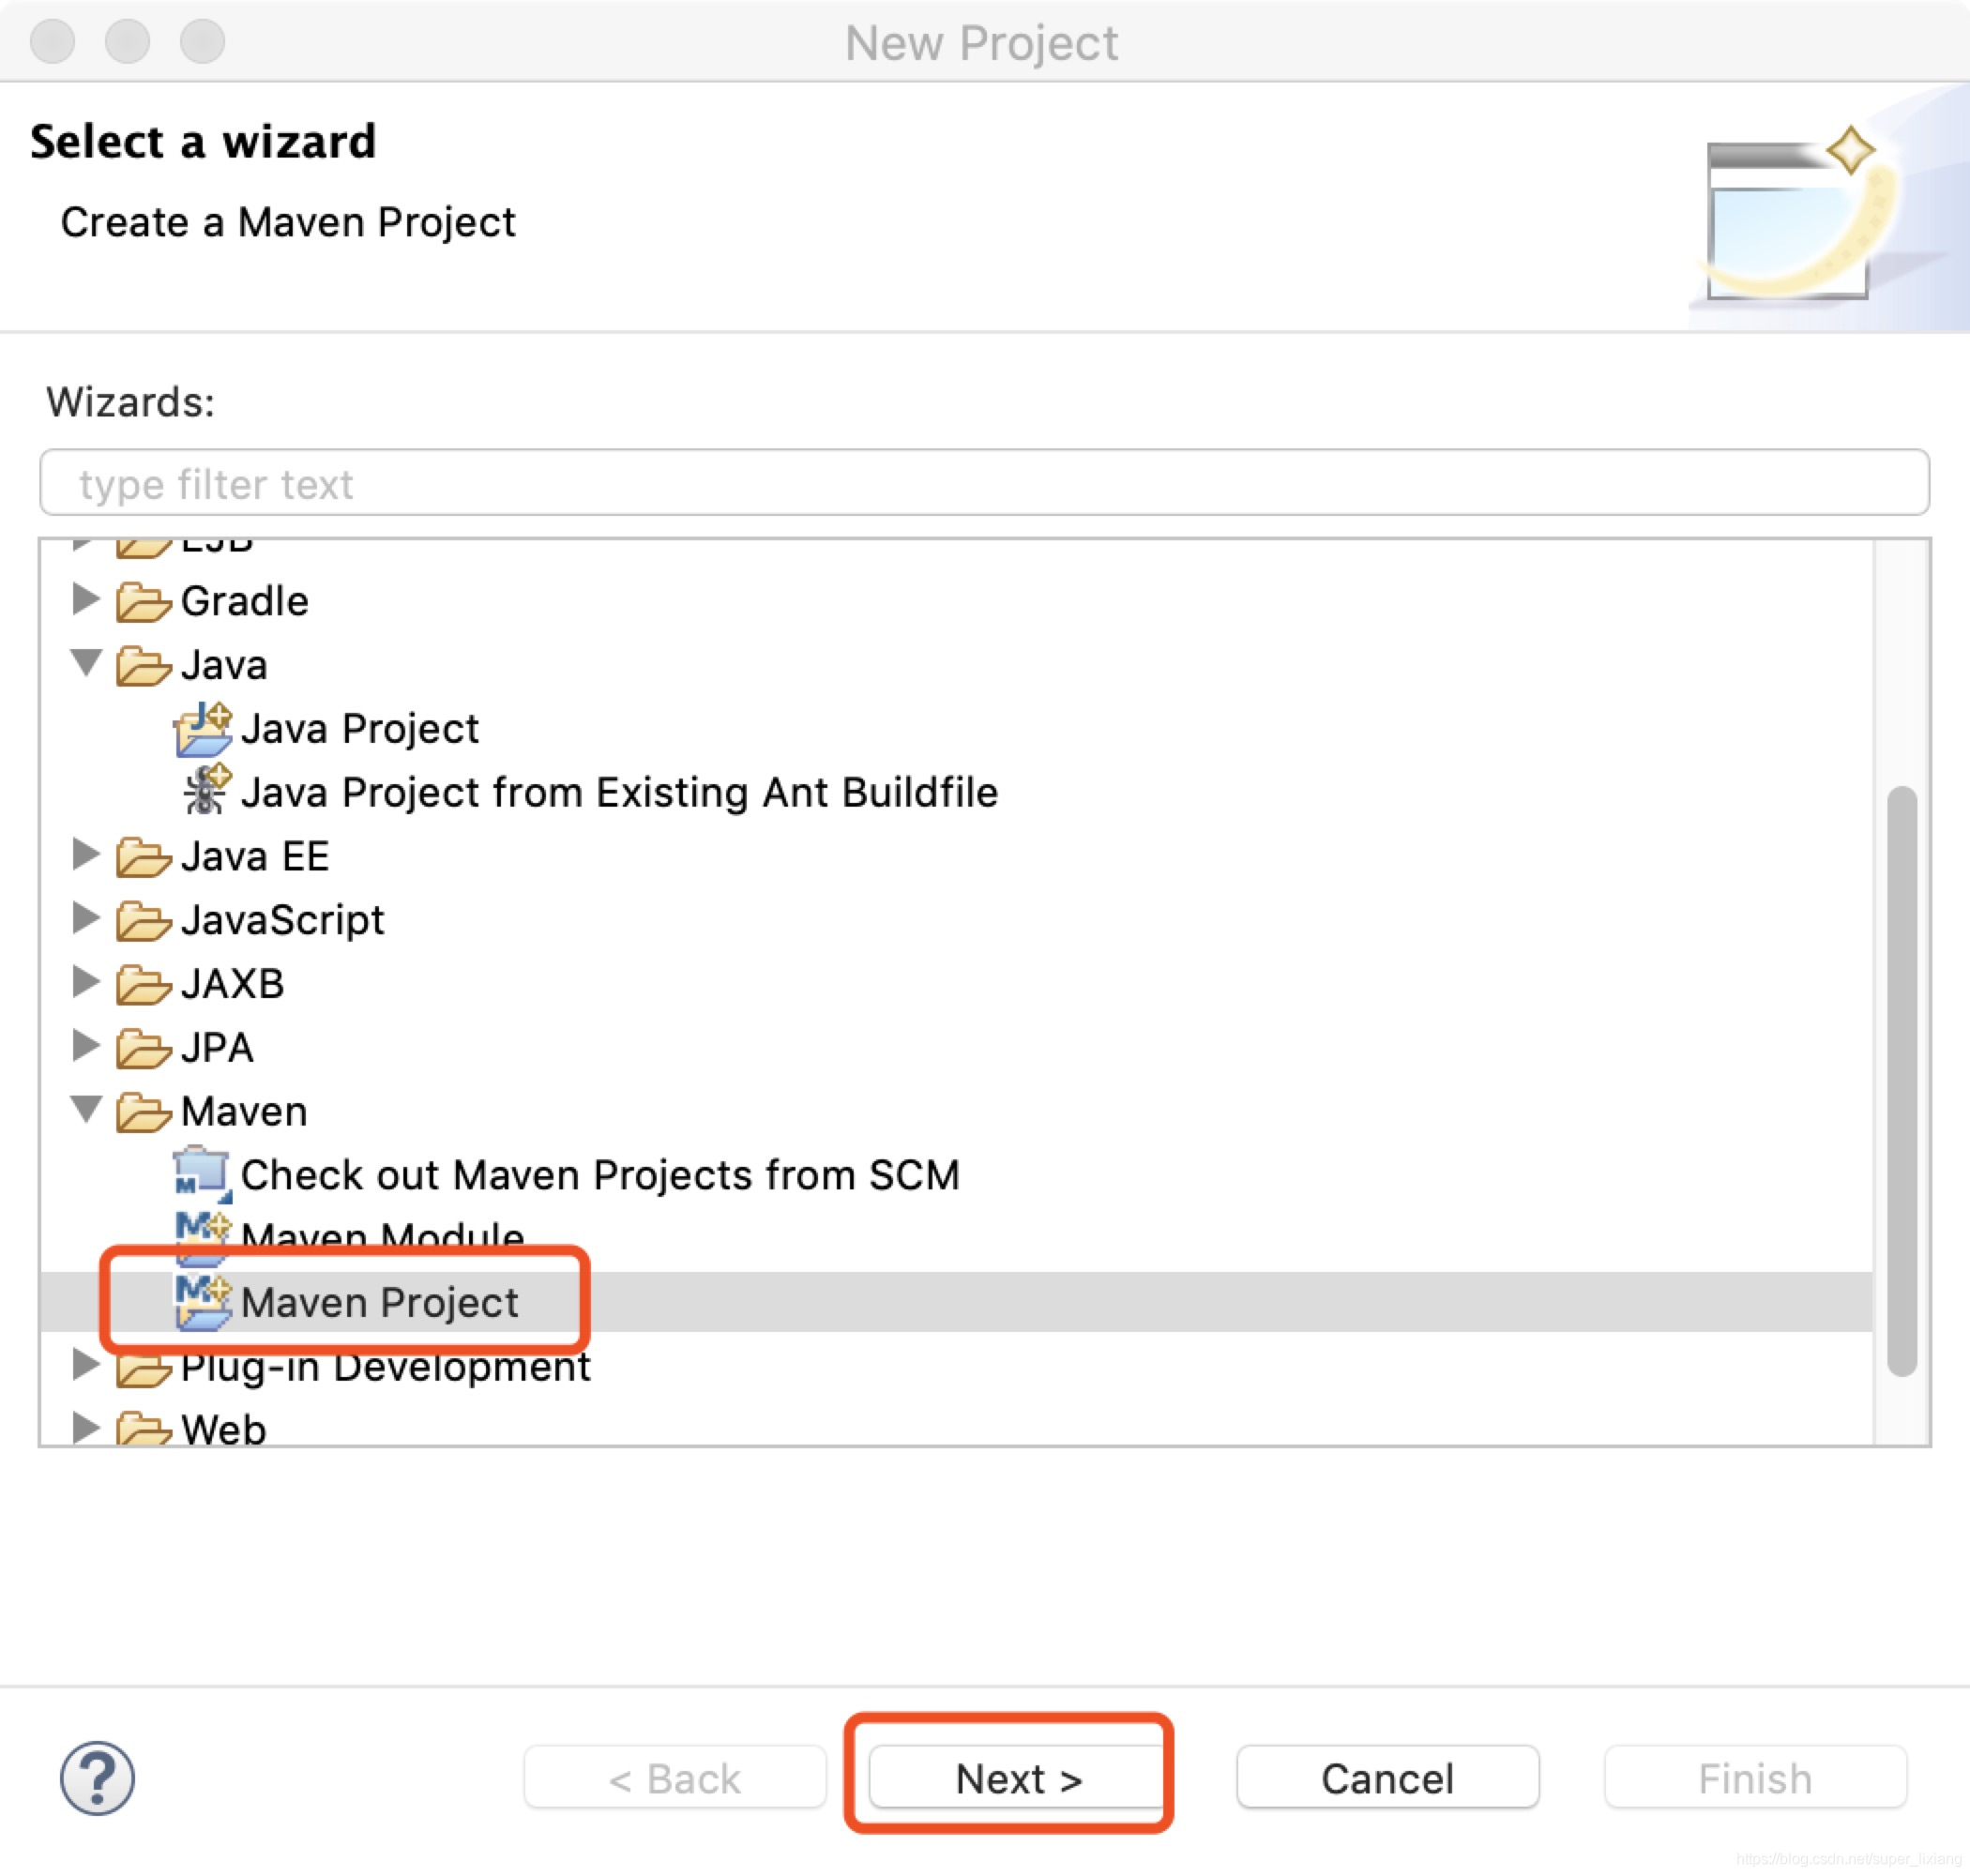
Task: Expand the Gradle category
Action: pos(87,599)
